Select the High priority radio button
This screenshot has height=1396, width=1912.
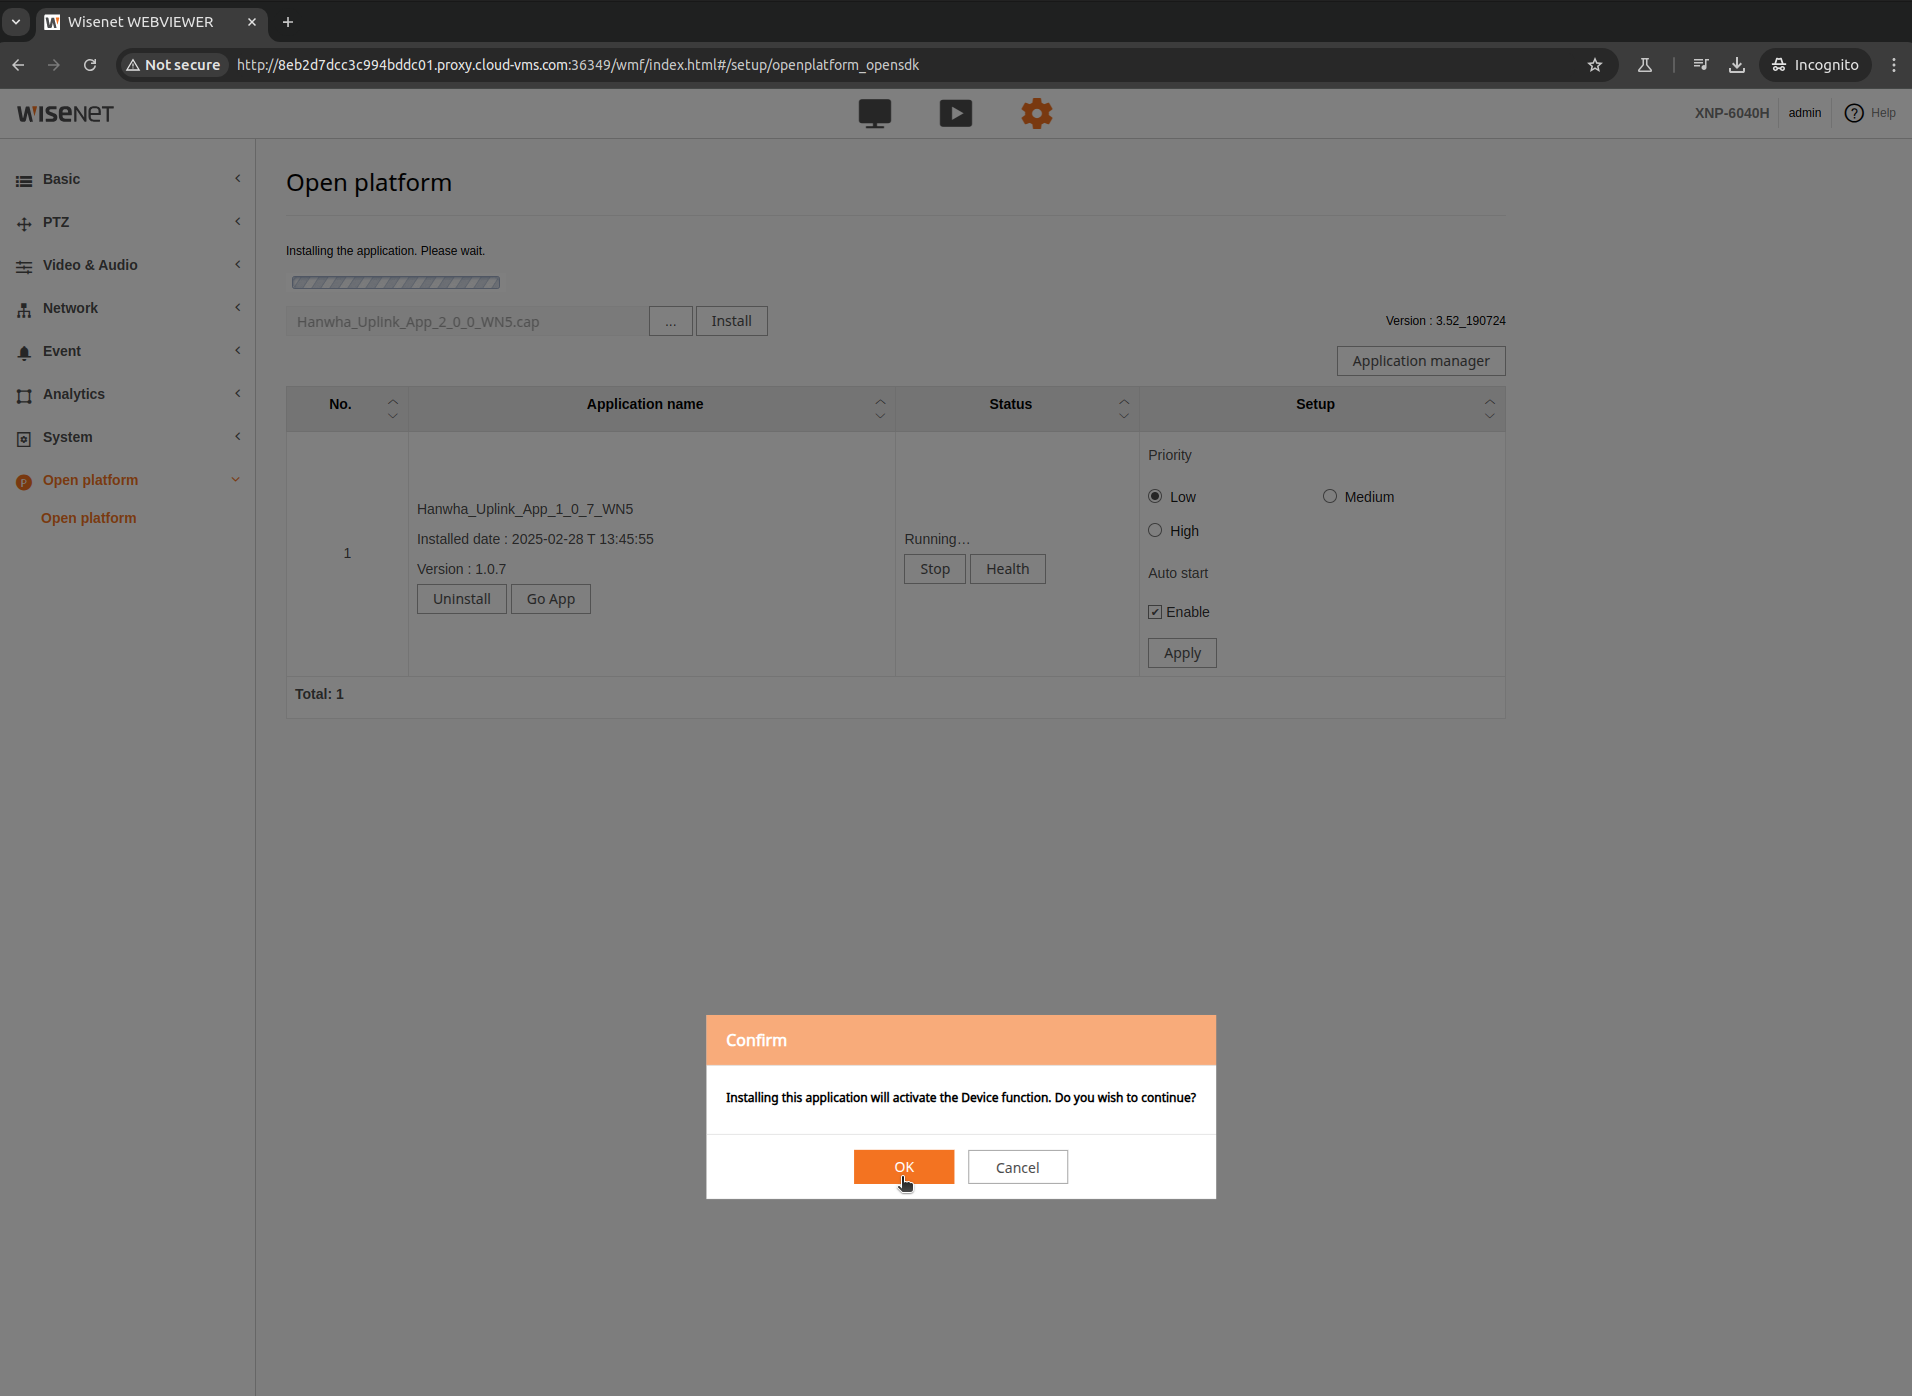(1153, 530)
